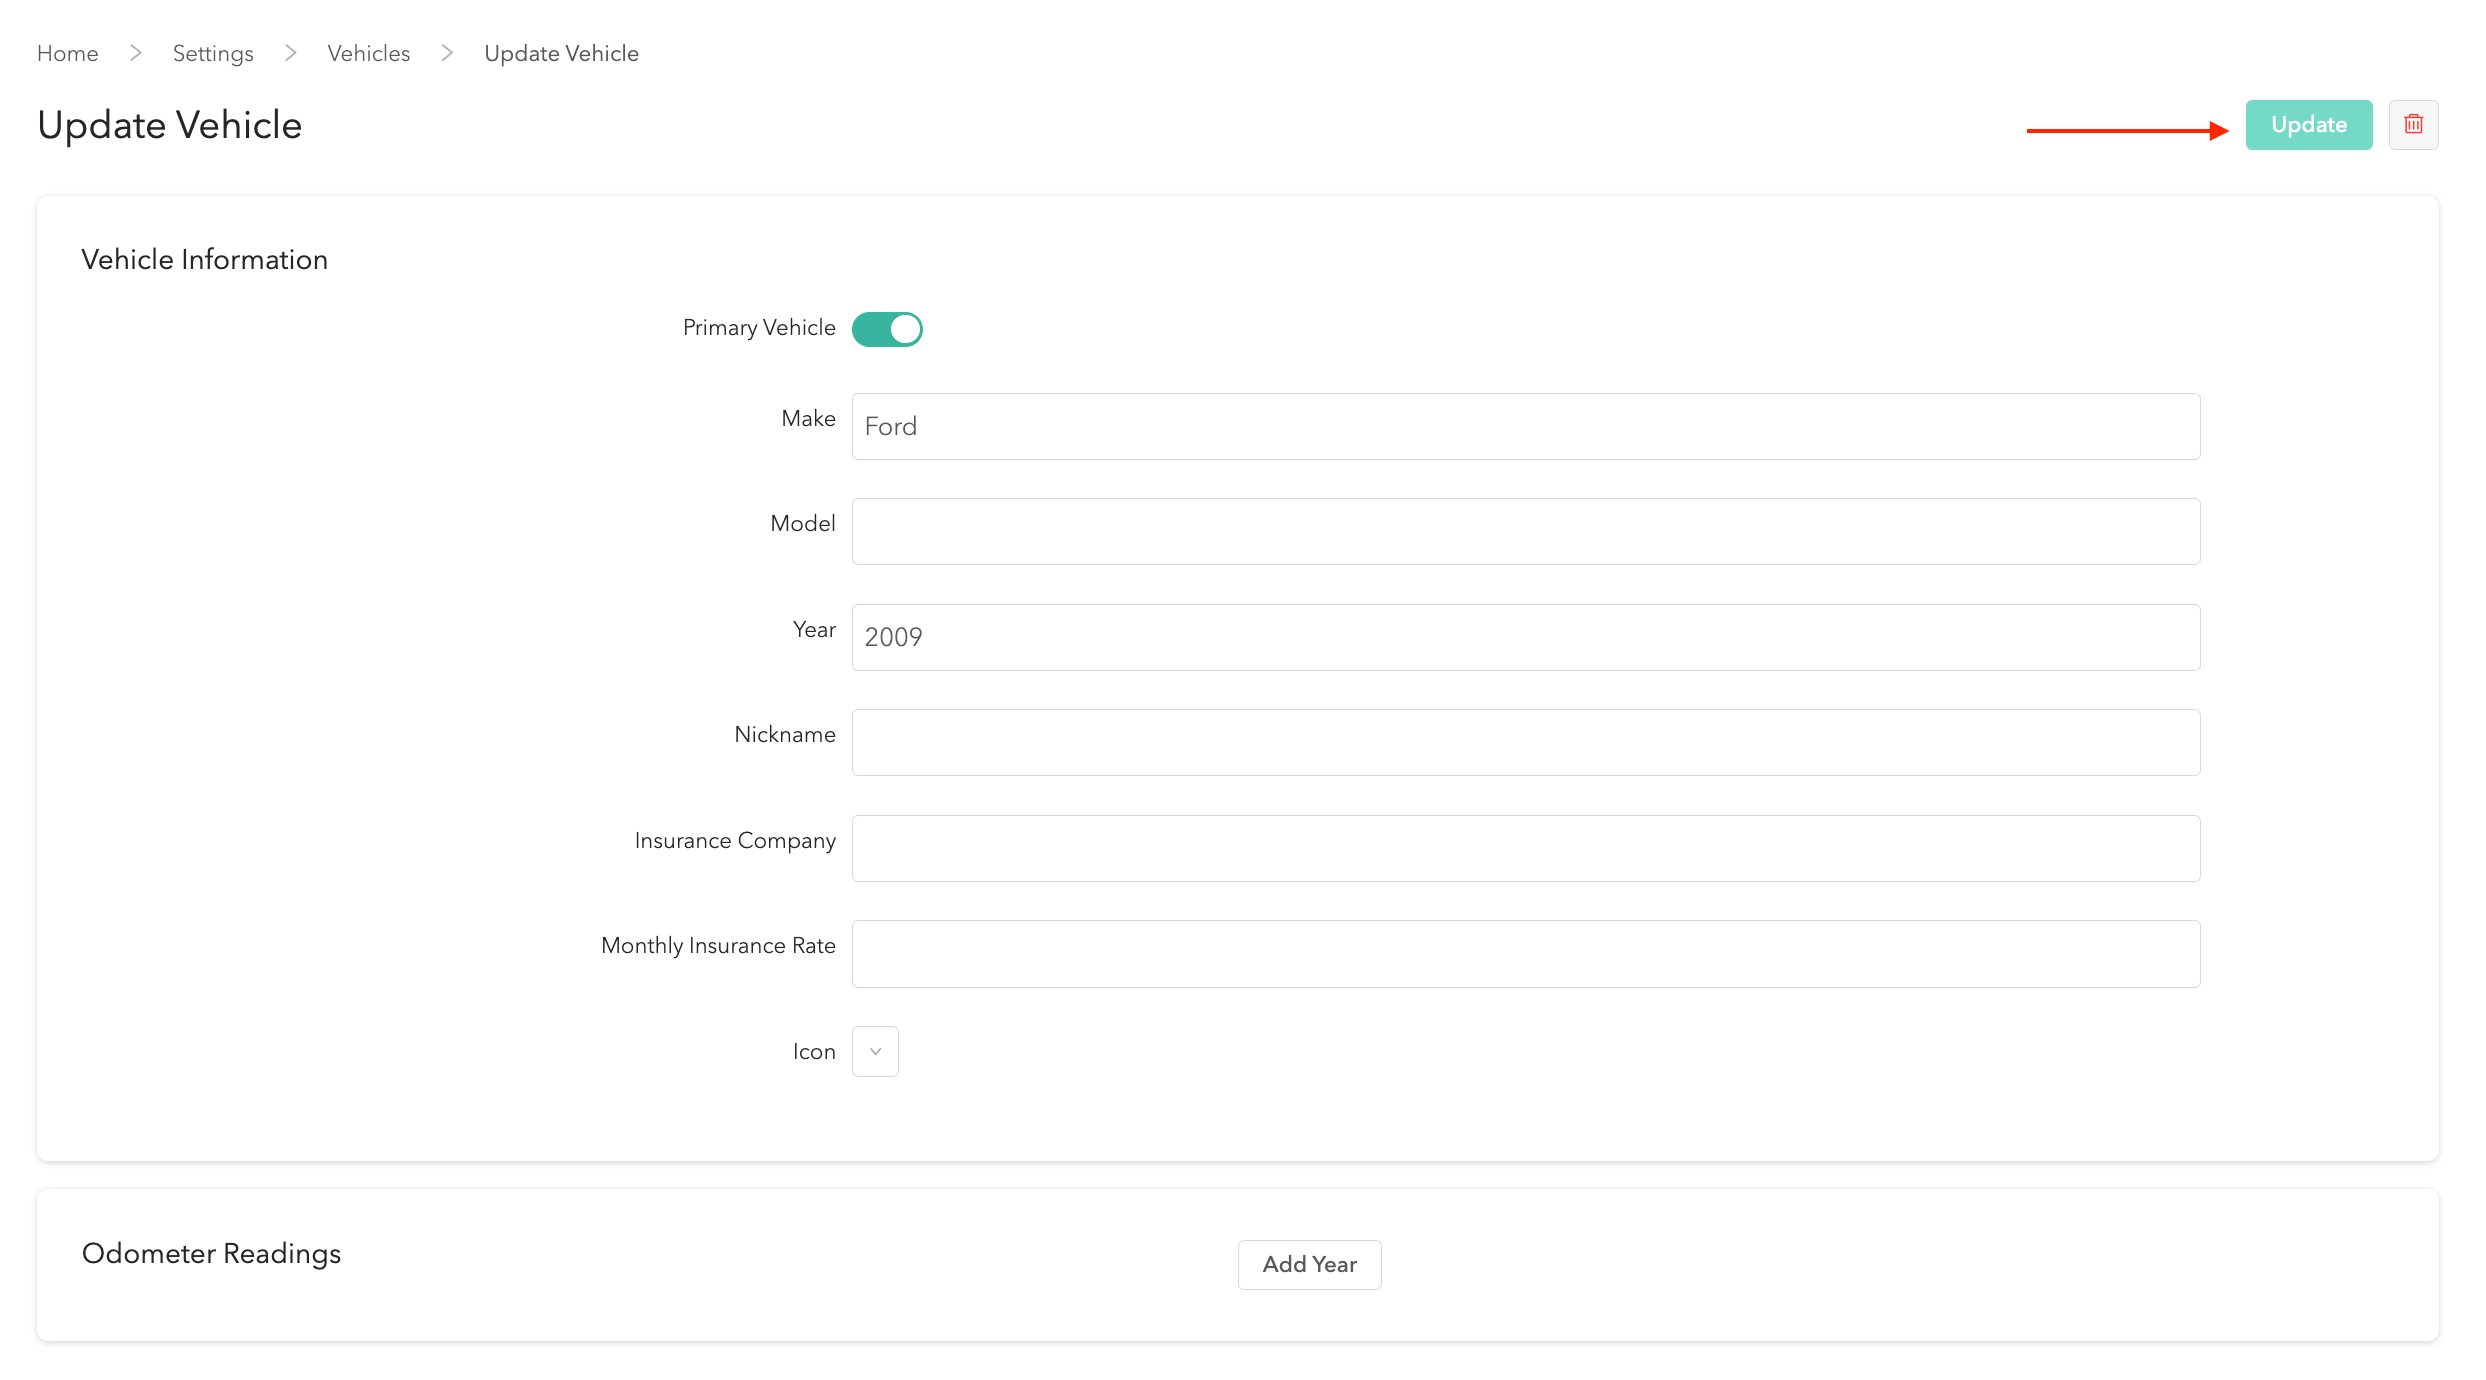Click the Monthly Insurance Rate field
The image size is (2486, 1380).
[x=1525, y=954]
